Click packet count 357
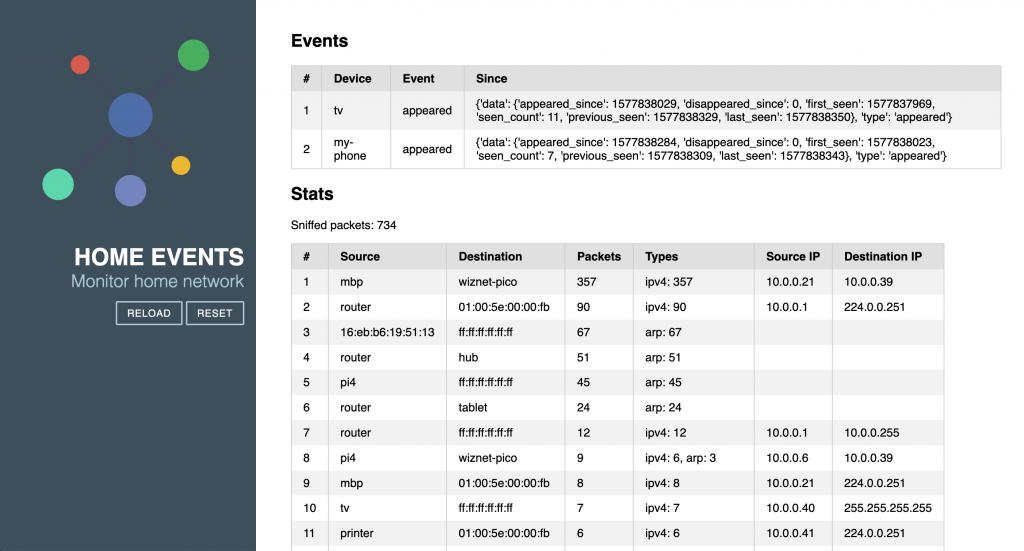This screenshot has height=551, width=1024. (x=586, y=282)
